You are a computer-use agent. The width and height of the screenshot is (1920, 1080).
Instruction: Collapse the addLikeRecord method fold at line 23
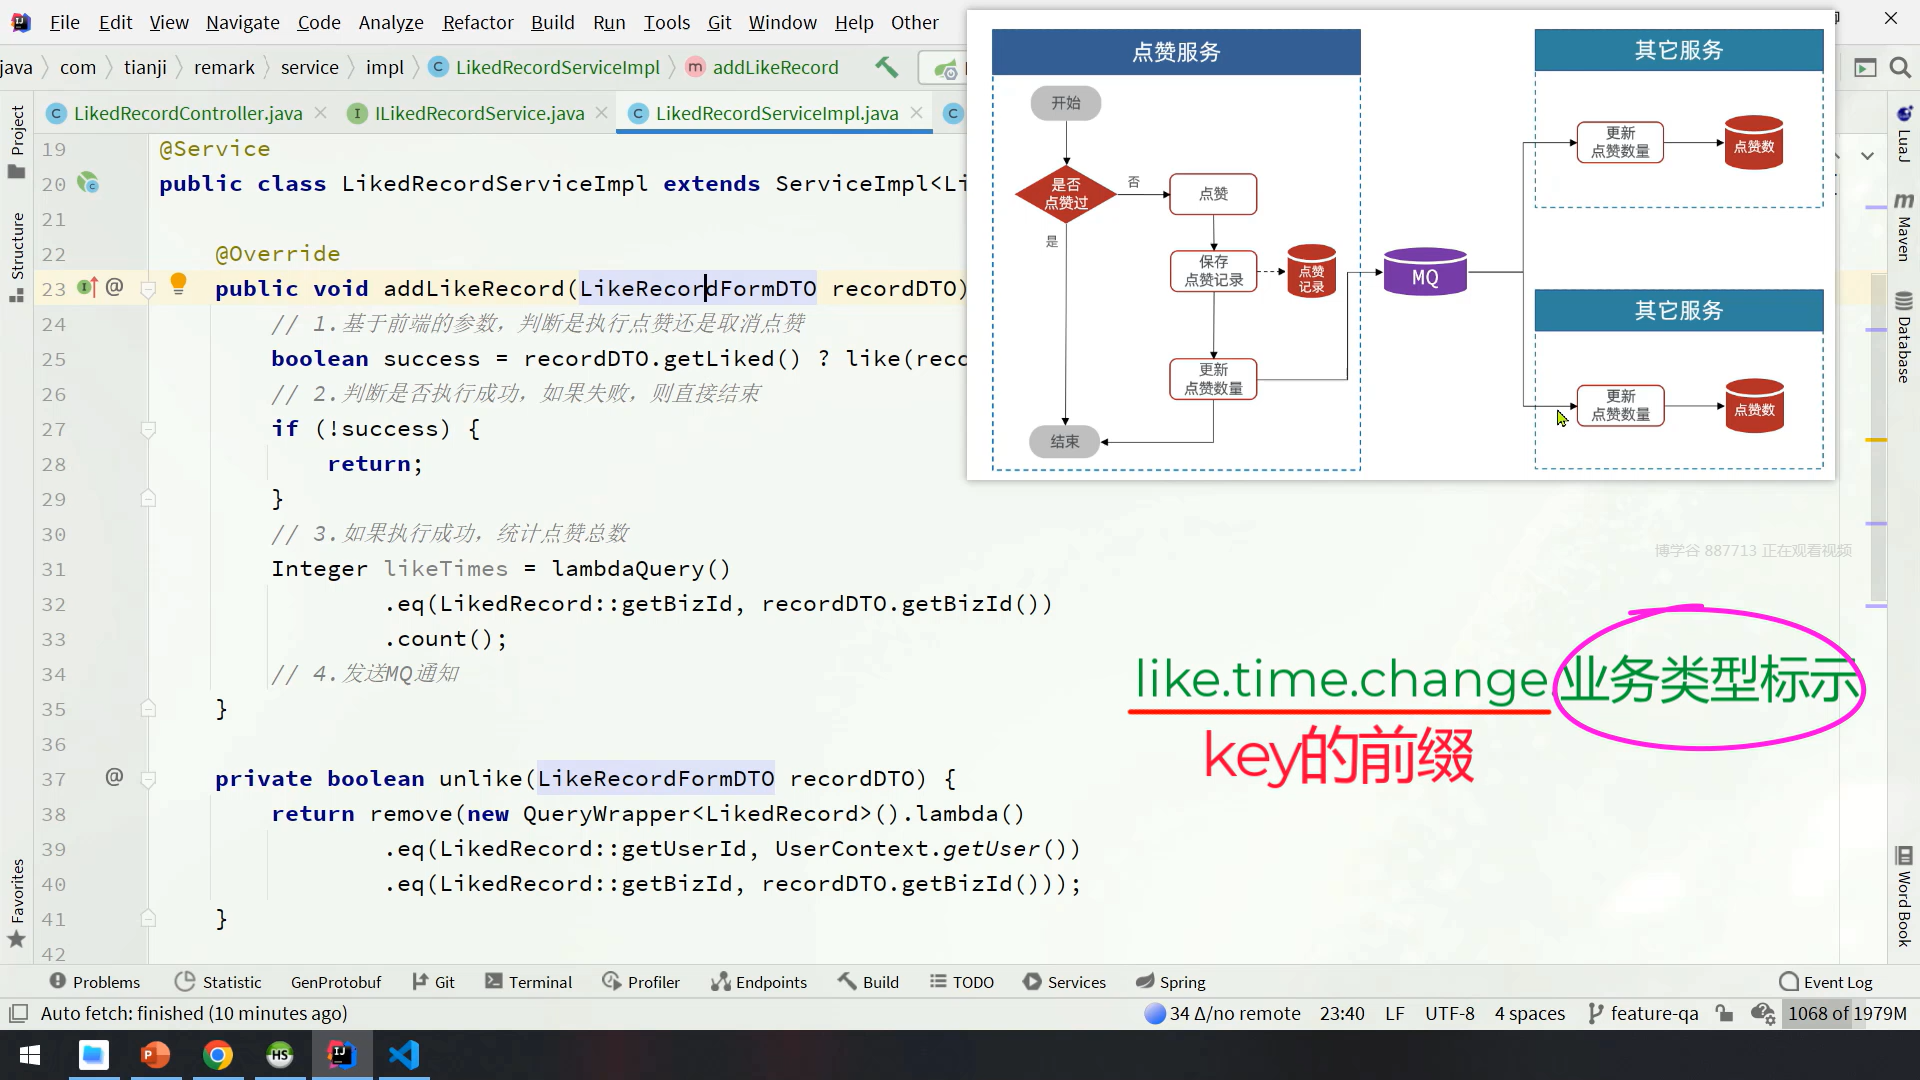(148, 289)
